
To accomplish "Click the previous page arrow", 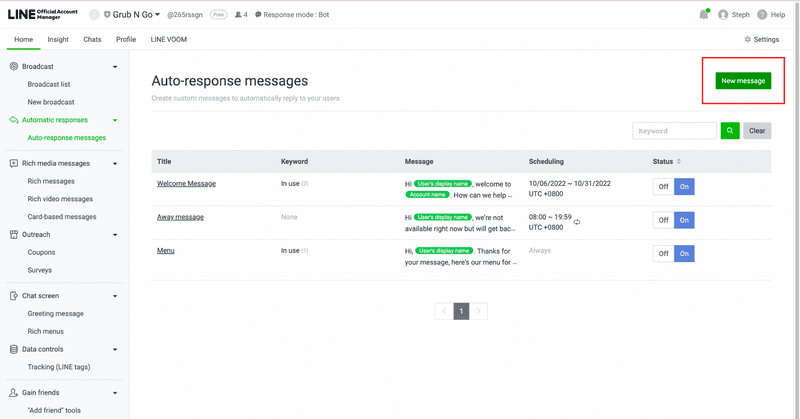I will [x=444, y=311].
